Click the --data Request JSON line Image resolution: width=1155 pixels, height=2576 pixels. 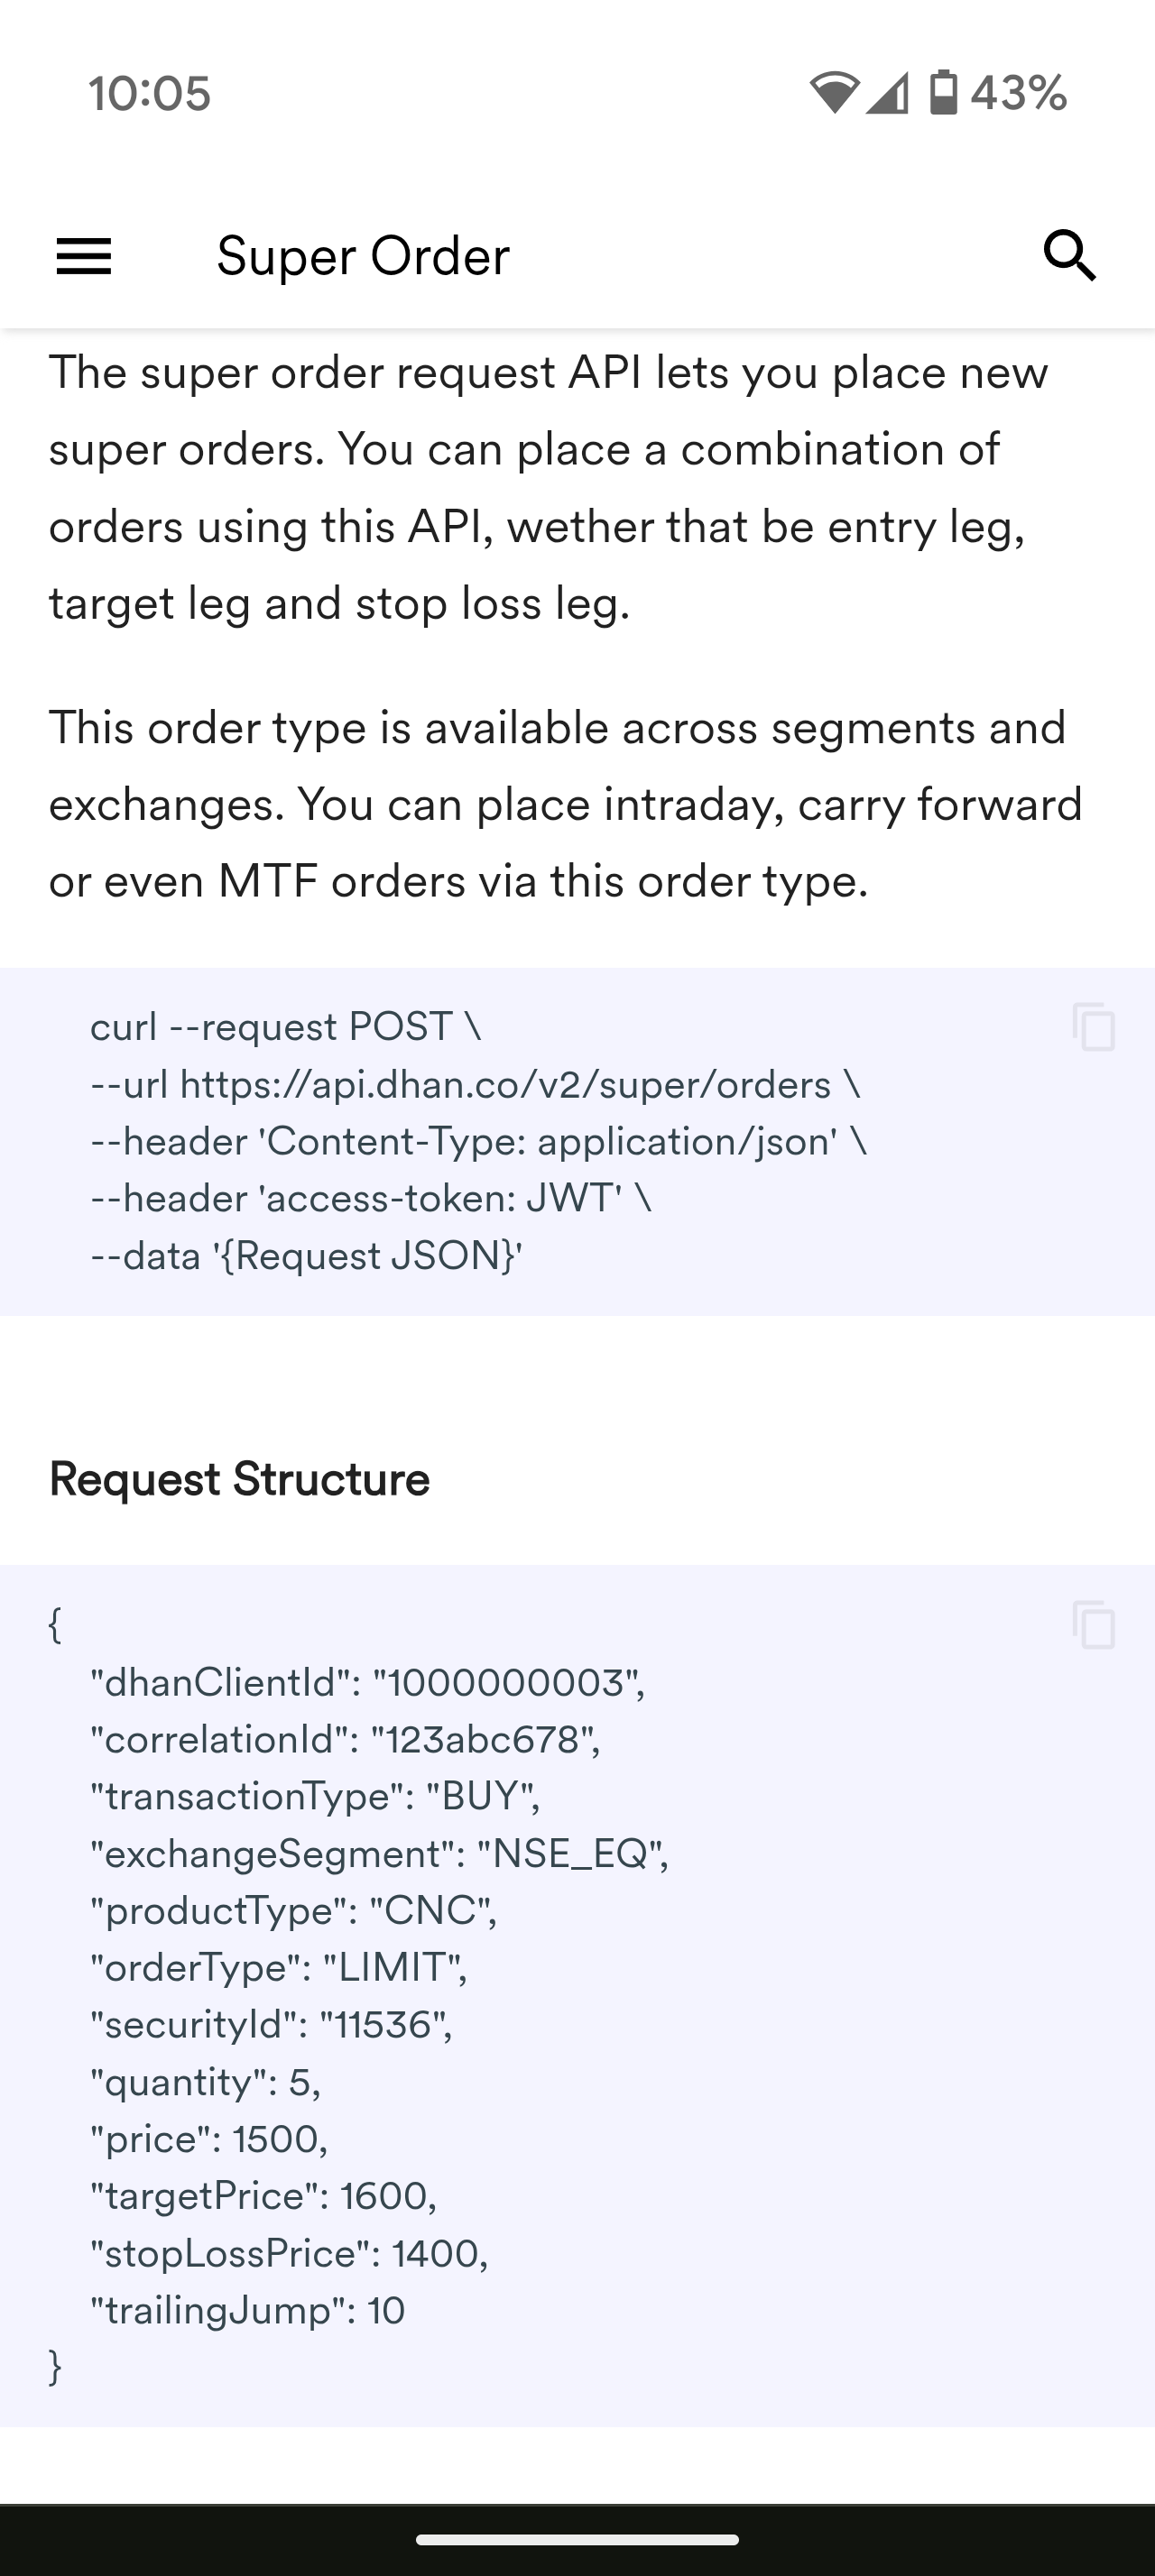(306, 1256)
